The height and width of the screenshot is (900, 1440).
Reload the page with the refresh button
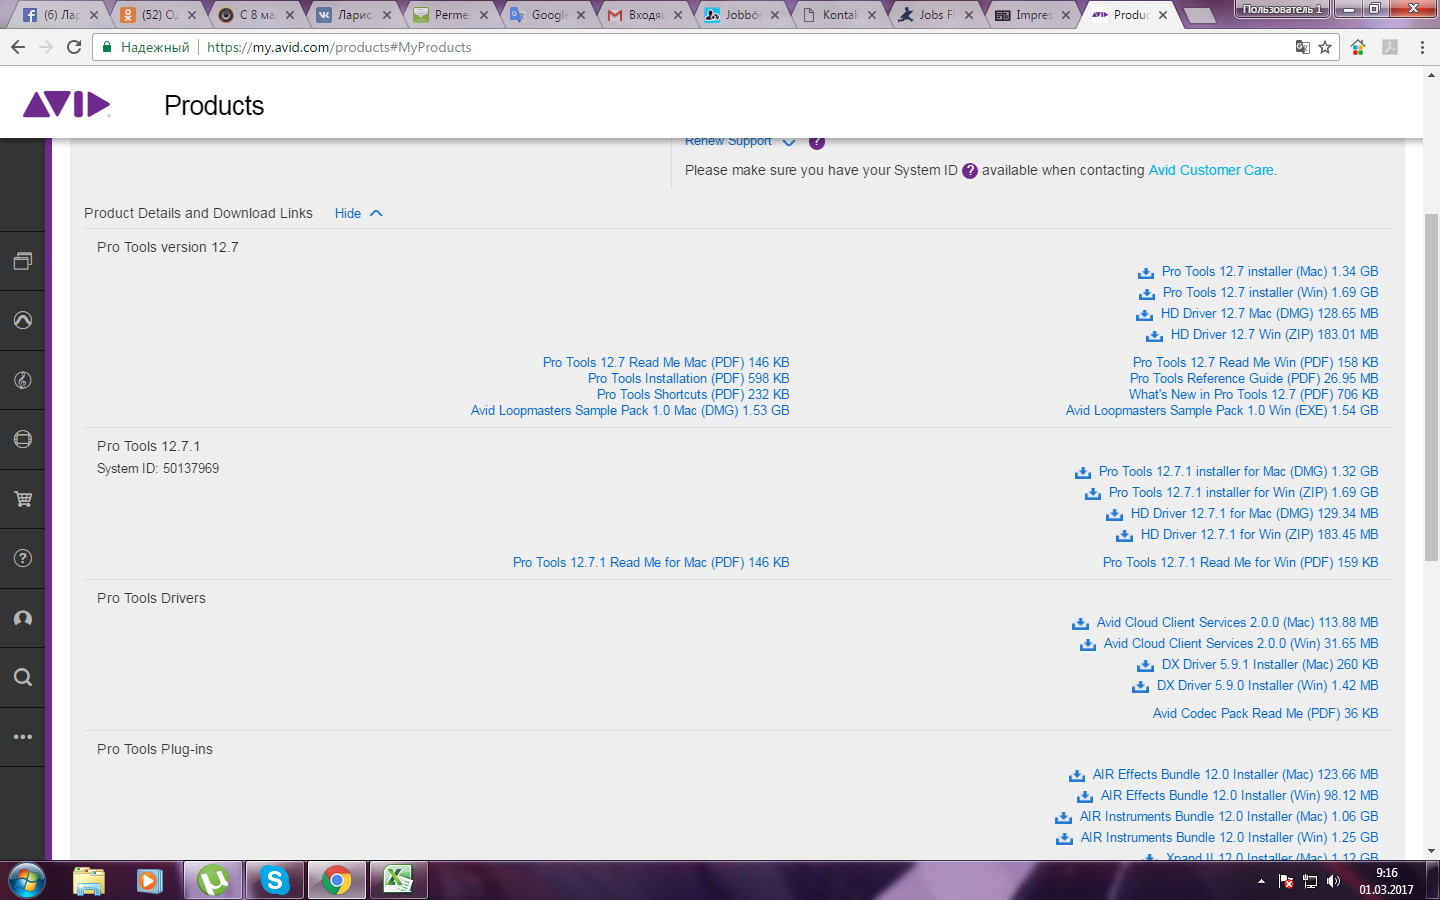tap(74, 47)
